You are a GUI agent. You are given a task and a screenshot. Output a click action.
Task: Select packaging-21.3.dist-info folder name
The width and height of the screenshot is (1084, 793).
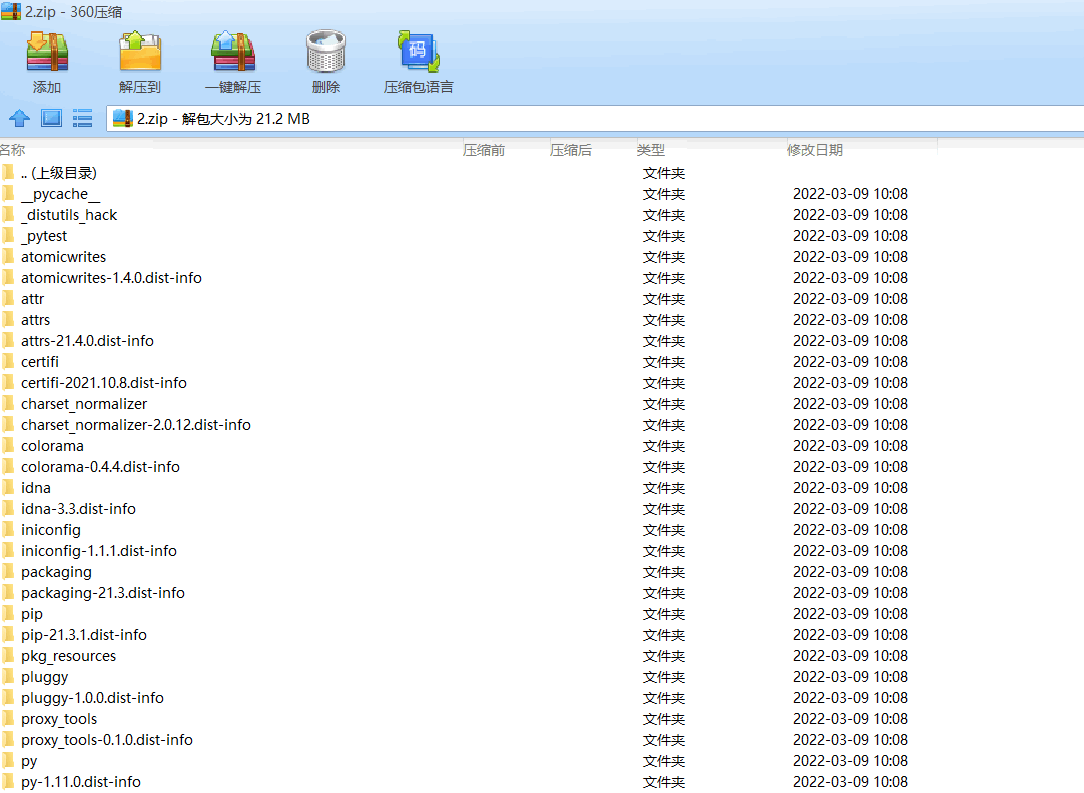click(x=103, y=593)
